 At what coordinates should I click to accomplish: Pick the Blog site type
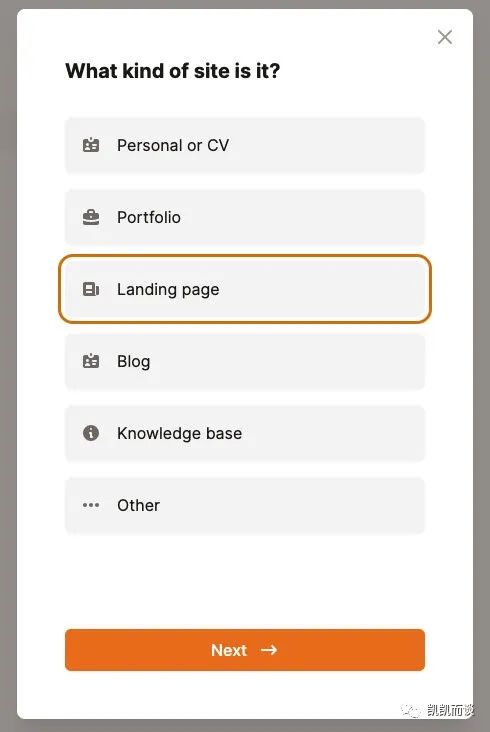click(245, 361)
